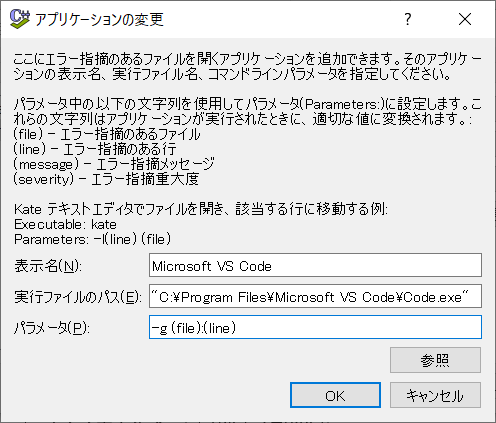Screen dimensions: 496x423
Task: Click the (line) - エラー指摘のある行 line
Action: [95, 149]
